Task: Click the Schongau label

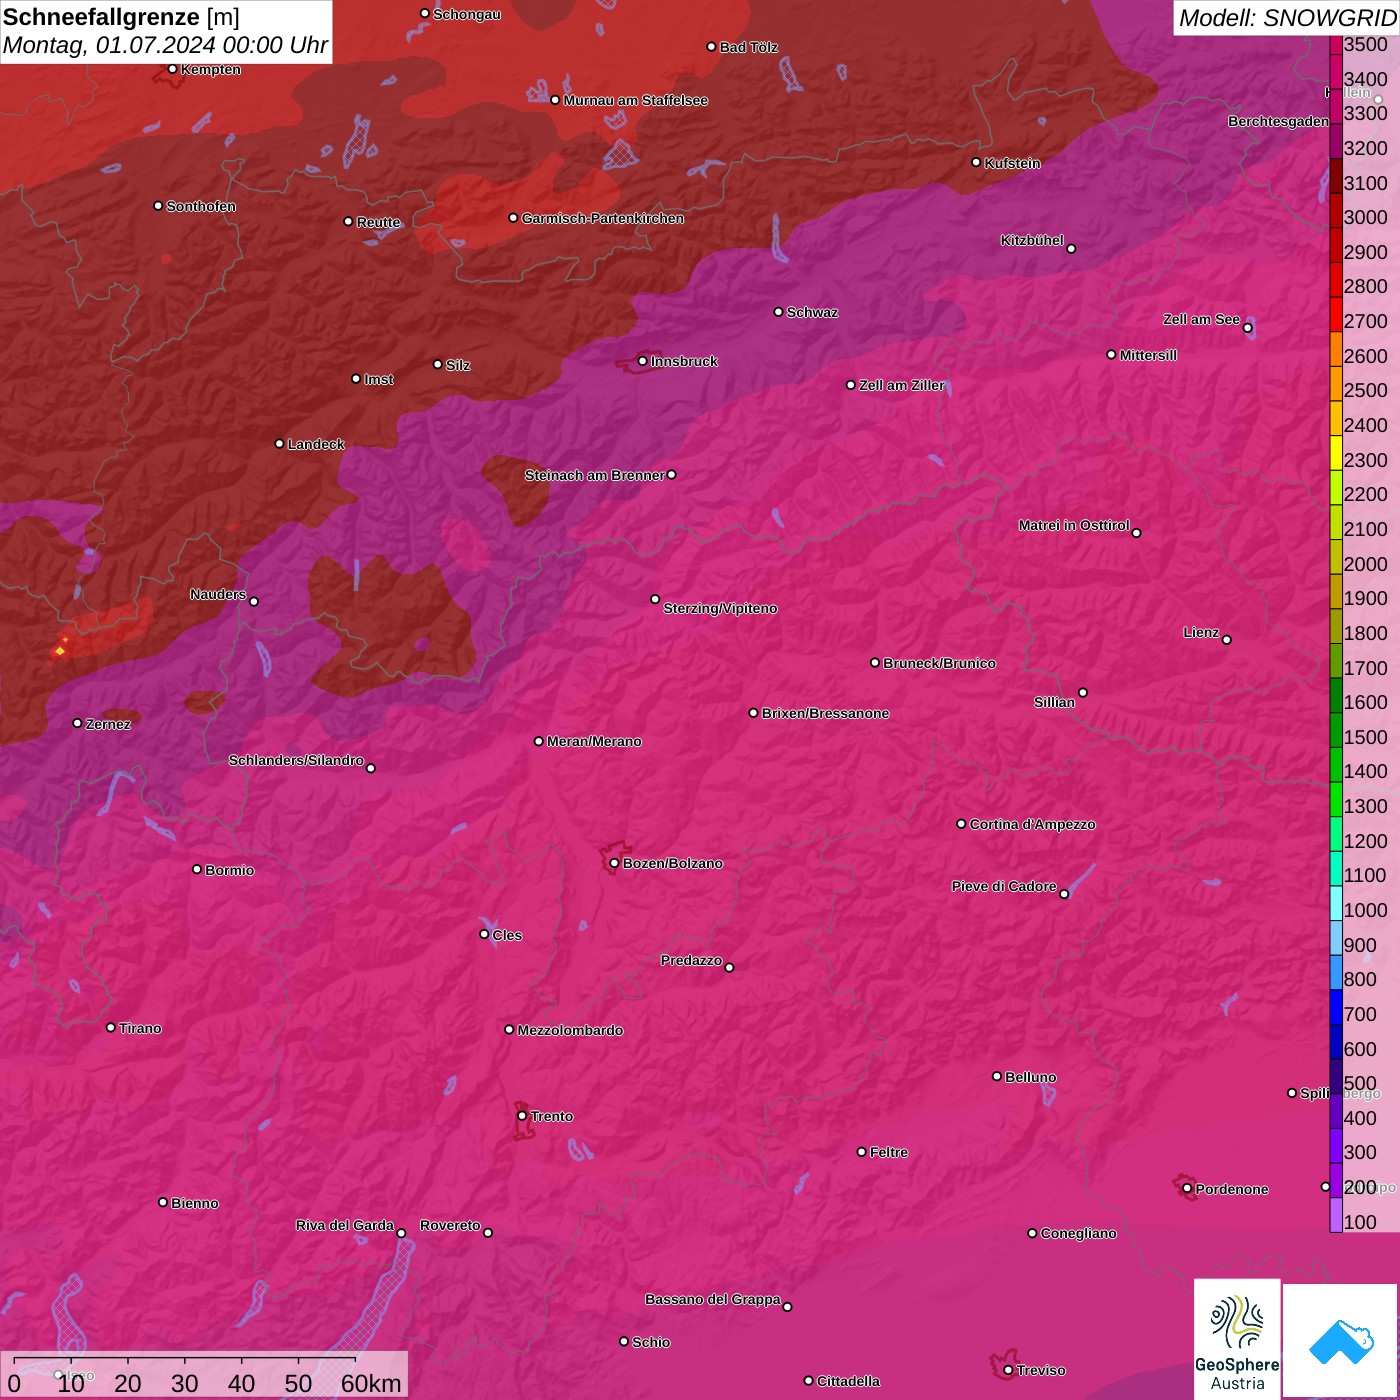Action: coord(466,14)
